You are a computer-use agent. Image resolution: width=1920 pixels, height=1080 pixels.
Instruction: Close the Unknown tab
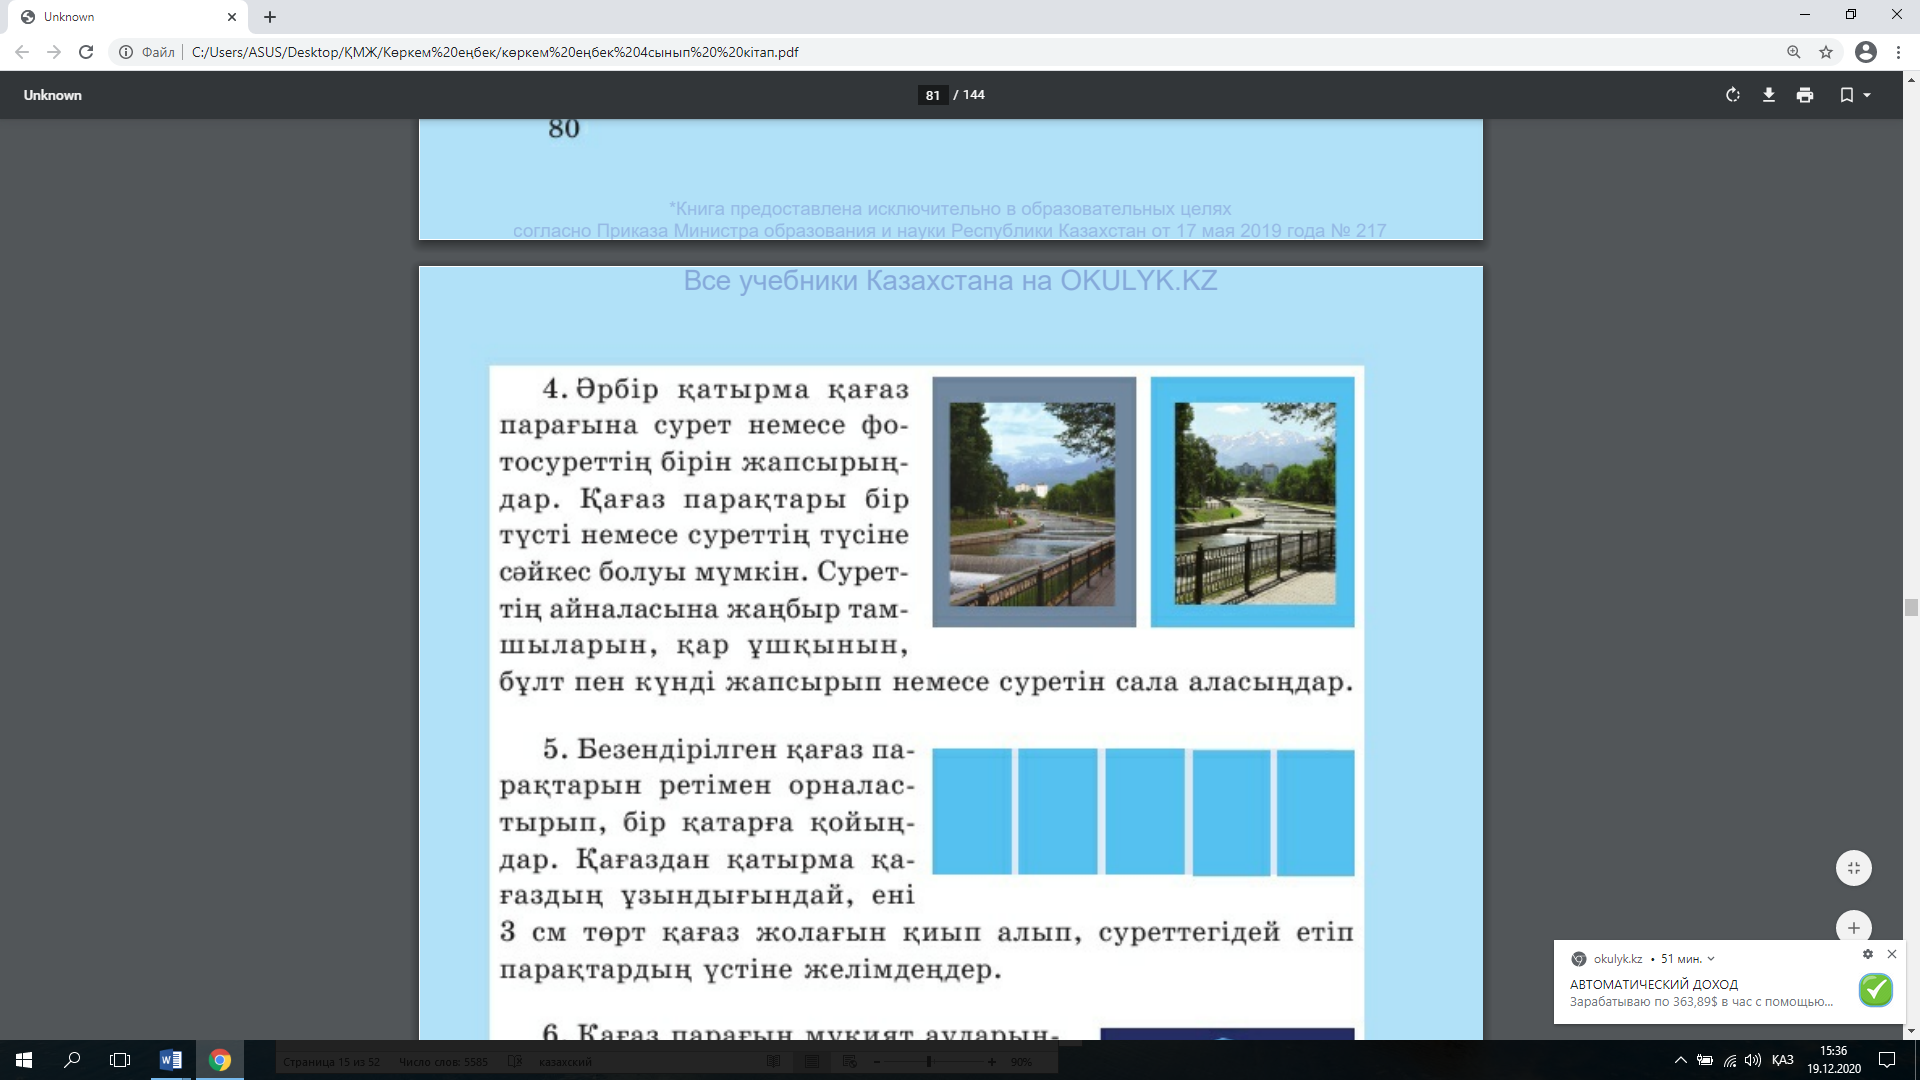232,17
